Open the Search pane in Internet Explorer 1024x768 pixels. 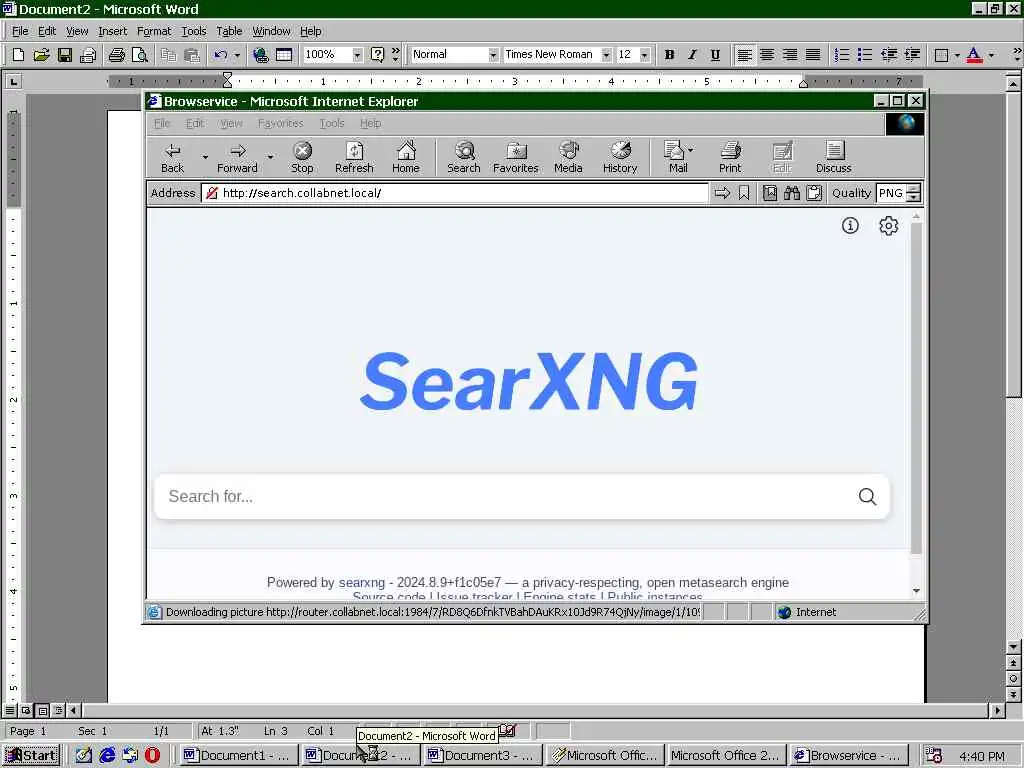point(464,158)
